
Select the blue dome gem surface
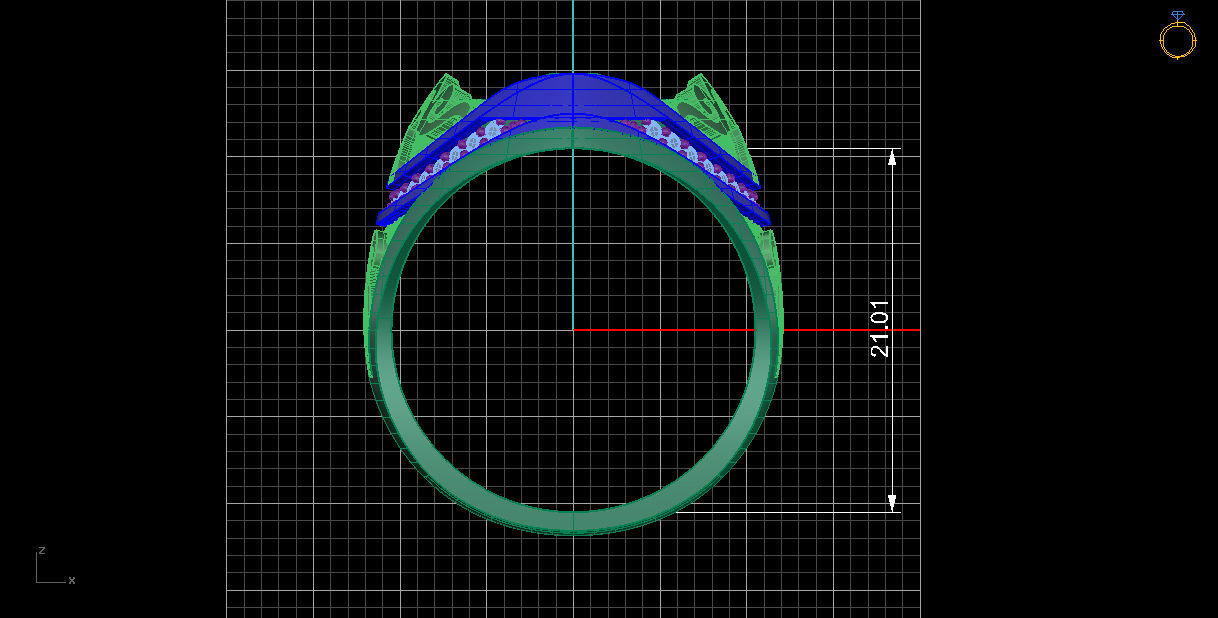[572, 97]
